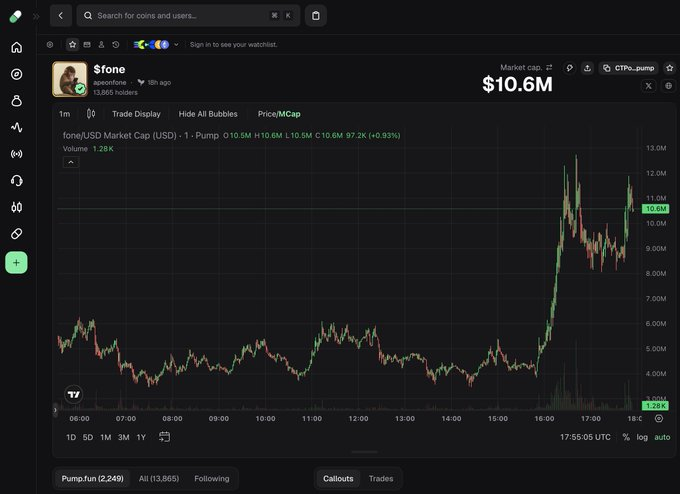Switch to the Following tab
The width and height of the screenshot is (680, 494).
pyautogui.click(x=212, y=478)
